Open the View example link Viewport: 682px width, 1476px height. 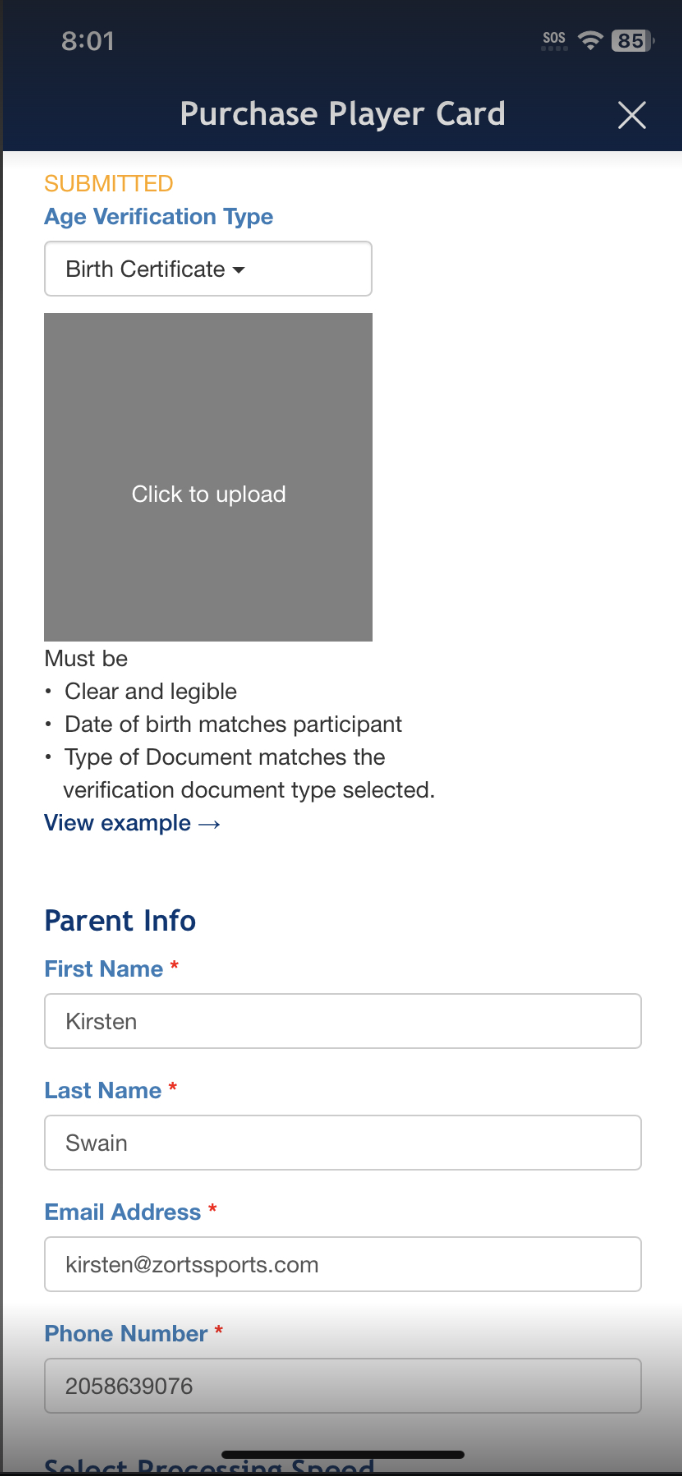tap(132, 823)
